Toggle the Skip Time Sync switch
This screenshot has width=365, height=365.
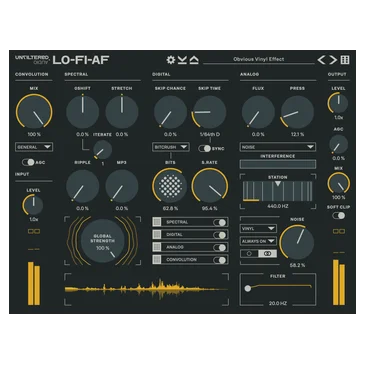204,148
